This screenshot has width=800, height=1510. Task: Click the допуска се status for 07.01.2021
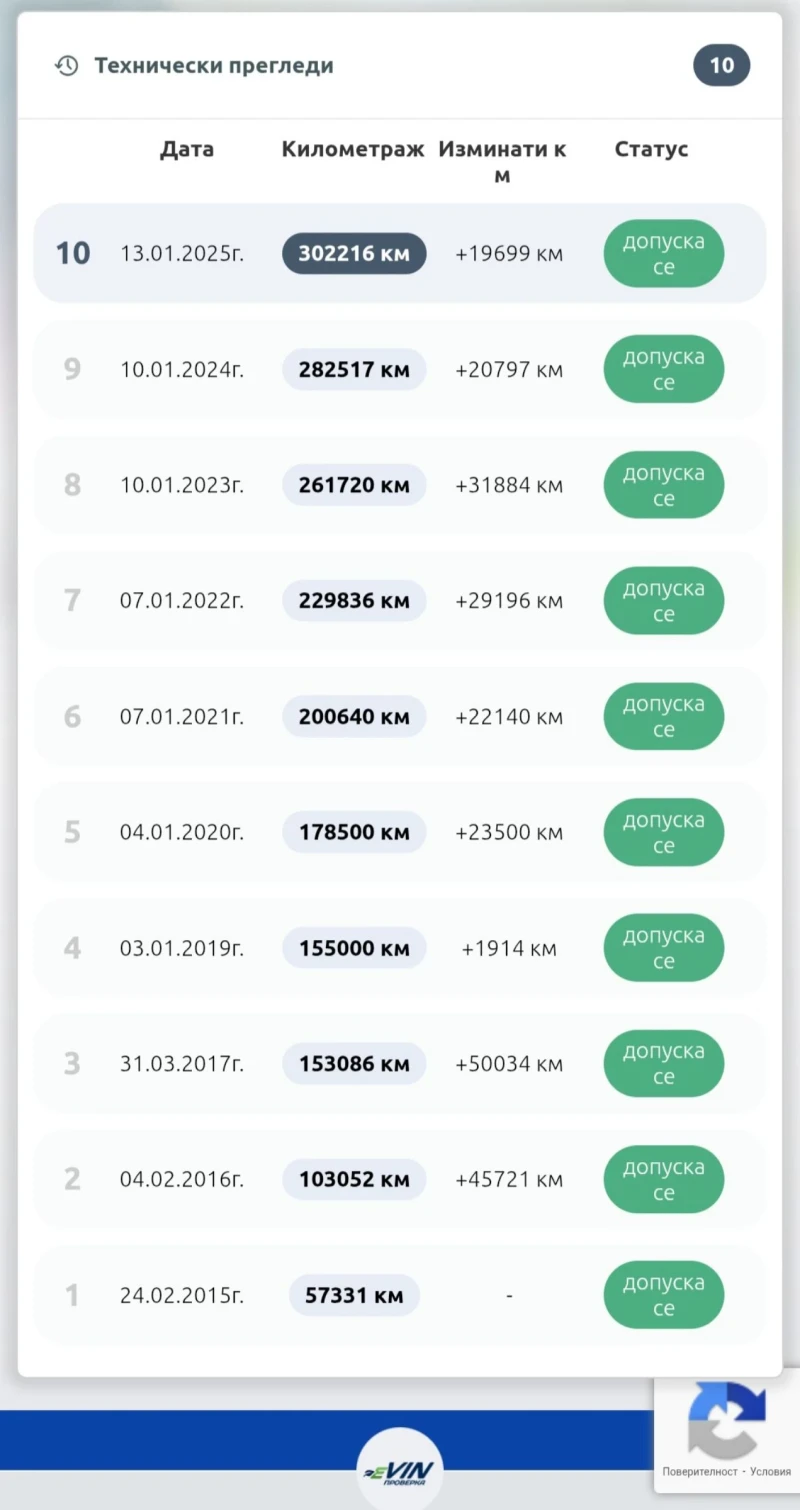(x=663, y=717)
